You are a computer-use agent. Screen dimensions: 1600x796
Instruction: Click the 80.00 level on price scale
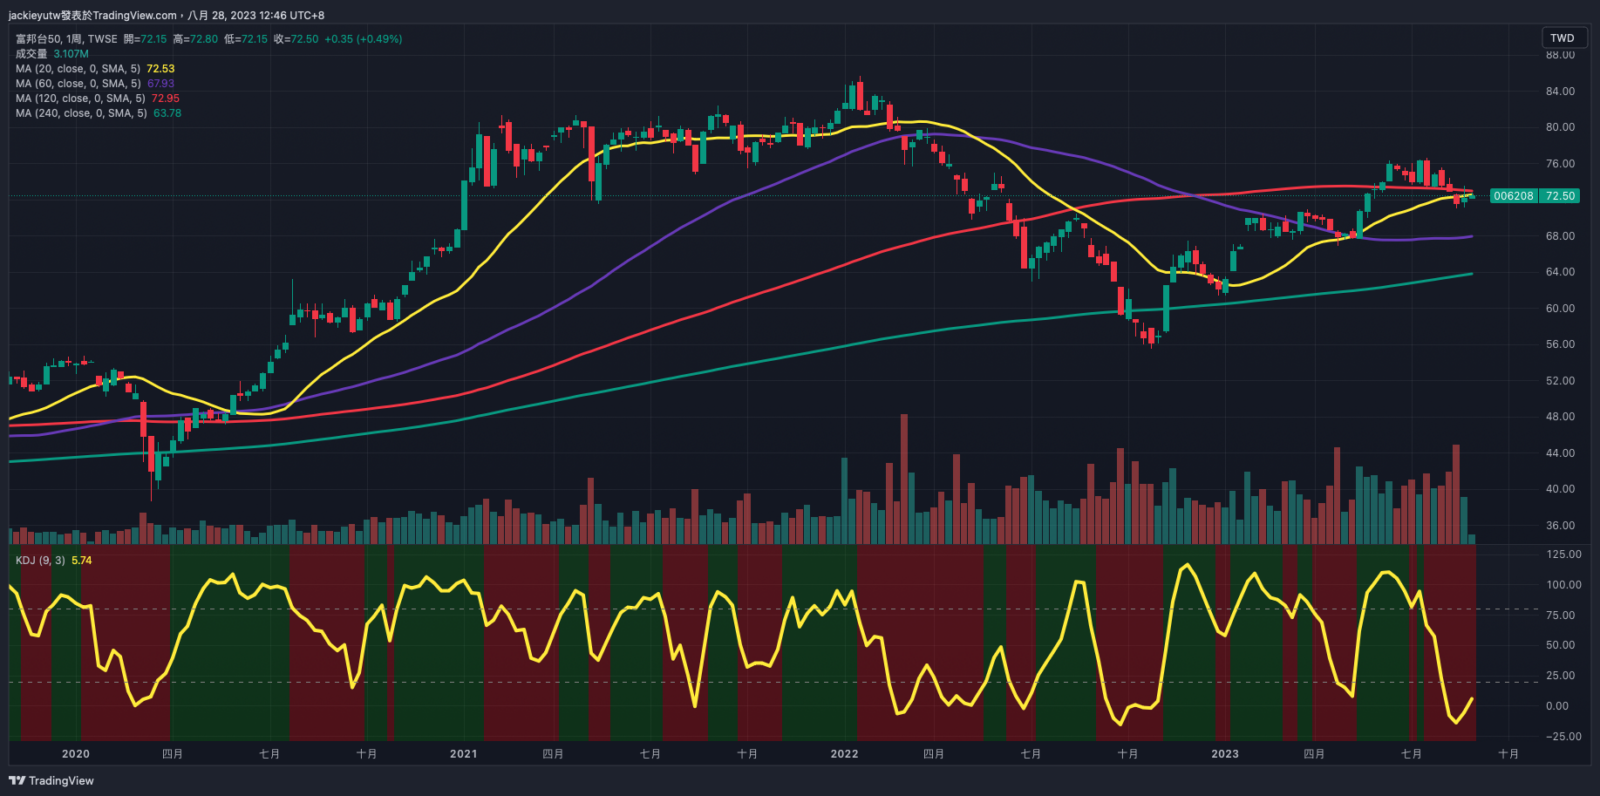(x=1559, y=128)
